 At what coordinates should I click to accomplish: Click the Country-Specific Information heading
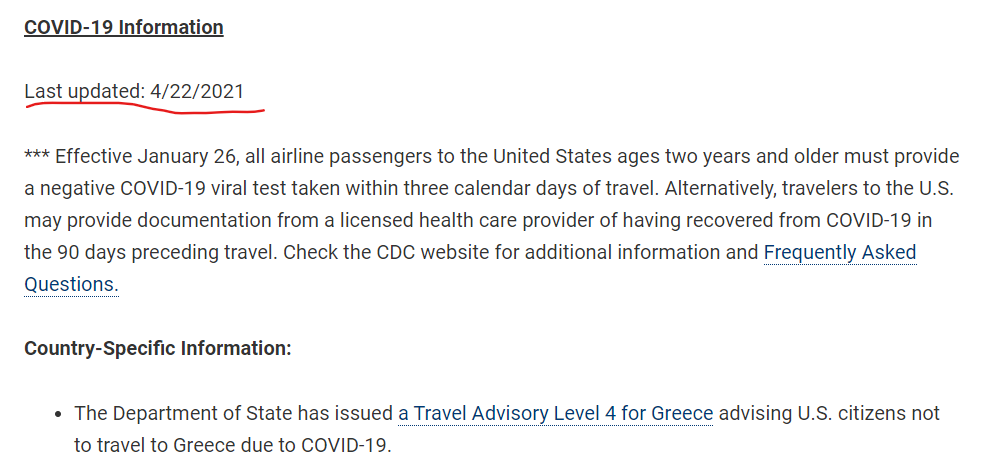point(157,348)
